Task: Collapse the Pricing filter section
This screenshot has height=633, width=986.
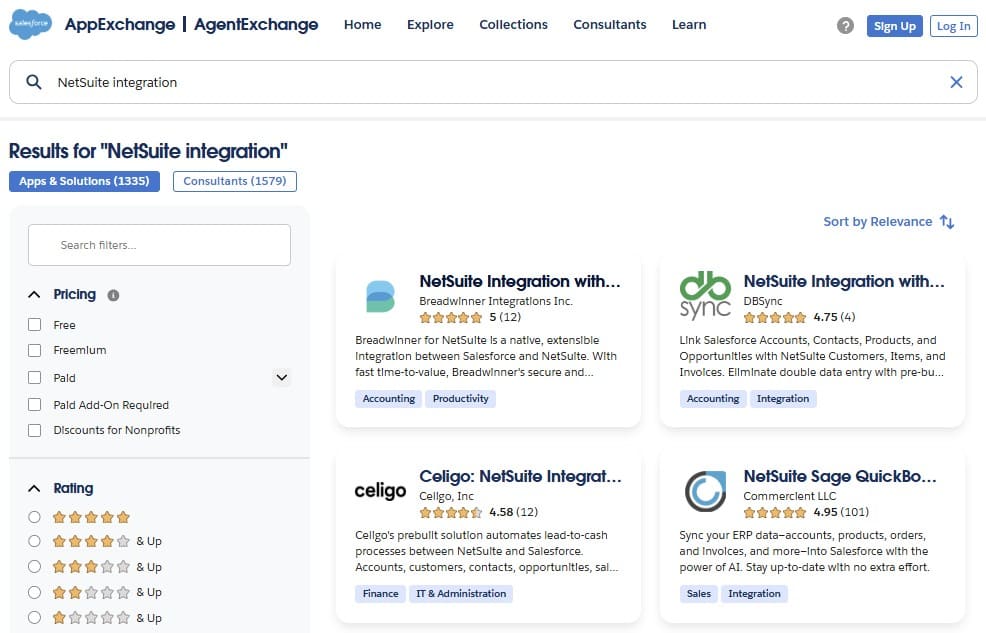Action: click(33, 294)
